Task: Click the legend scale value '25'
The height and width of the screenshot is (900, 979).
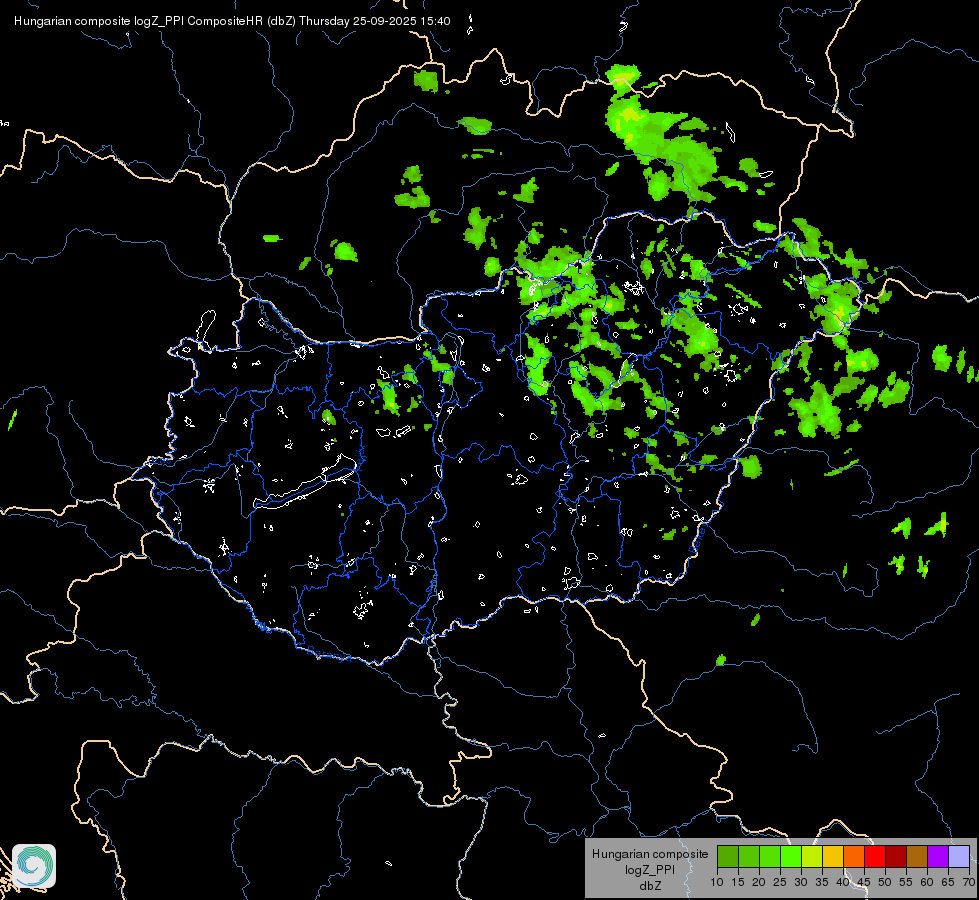Action: click(x=780, y=882)
